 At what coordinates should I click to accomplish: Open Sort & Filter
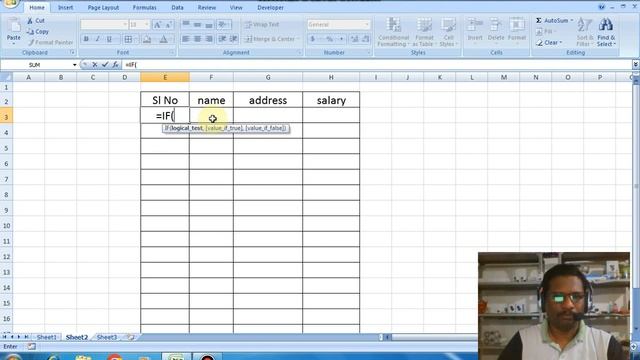point(585,32)
